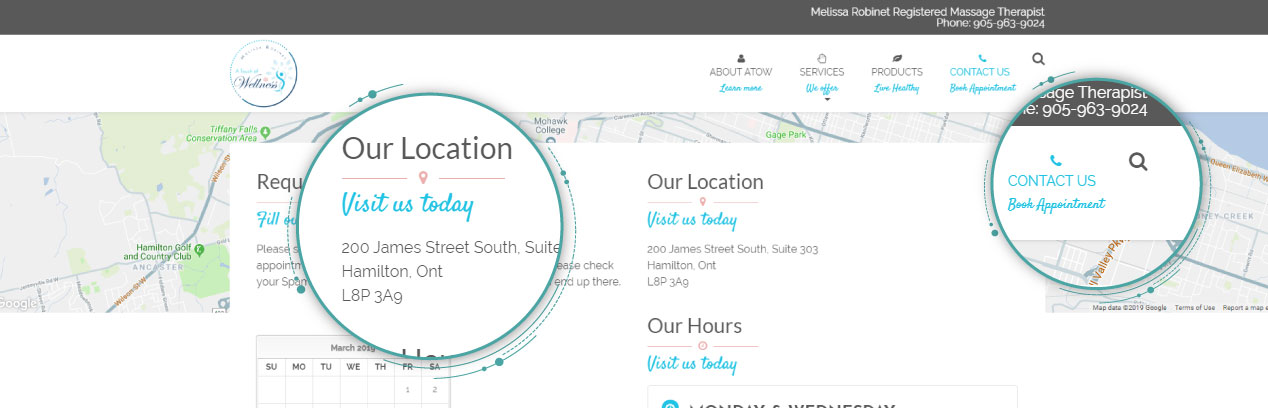Expand the Services dropdown arrow
The image size is (1268, 408).
827,100
